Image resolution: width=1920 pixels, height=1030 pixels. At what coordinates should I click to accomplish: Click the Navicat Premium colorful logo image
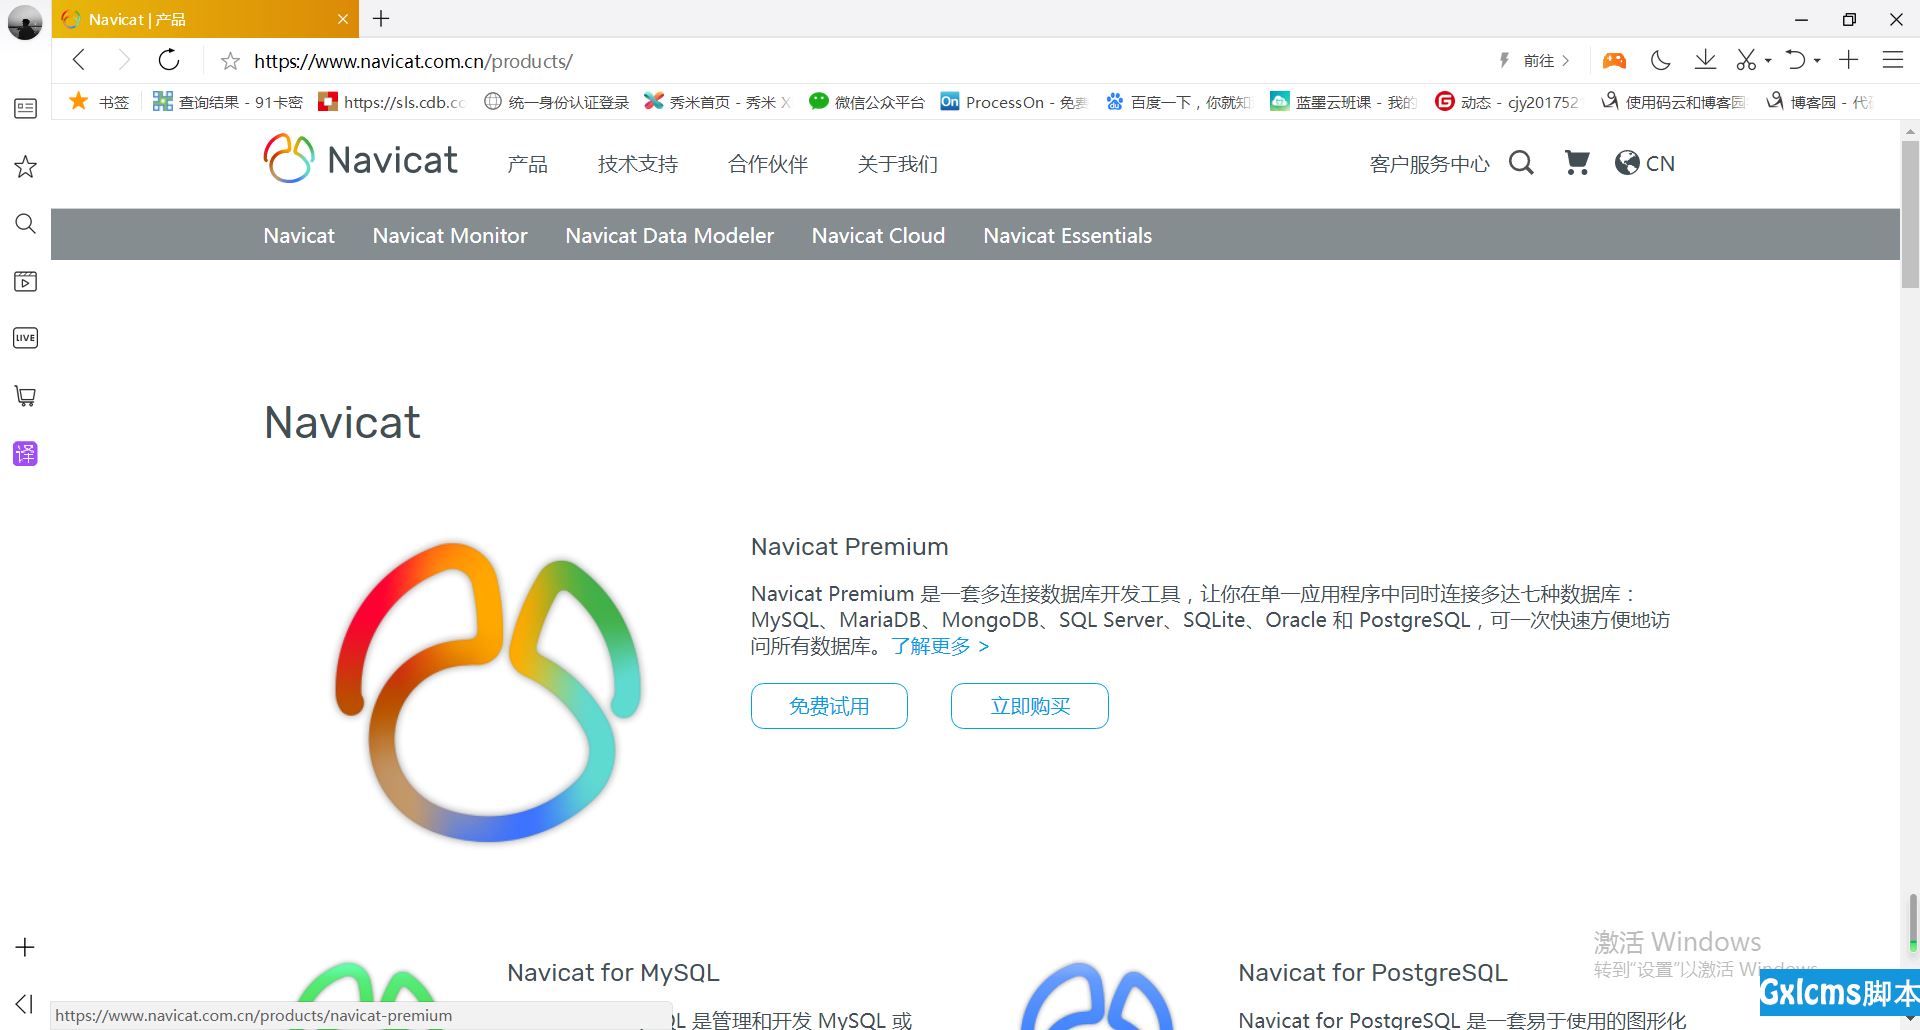click(488, 691)
